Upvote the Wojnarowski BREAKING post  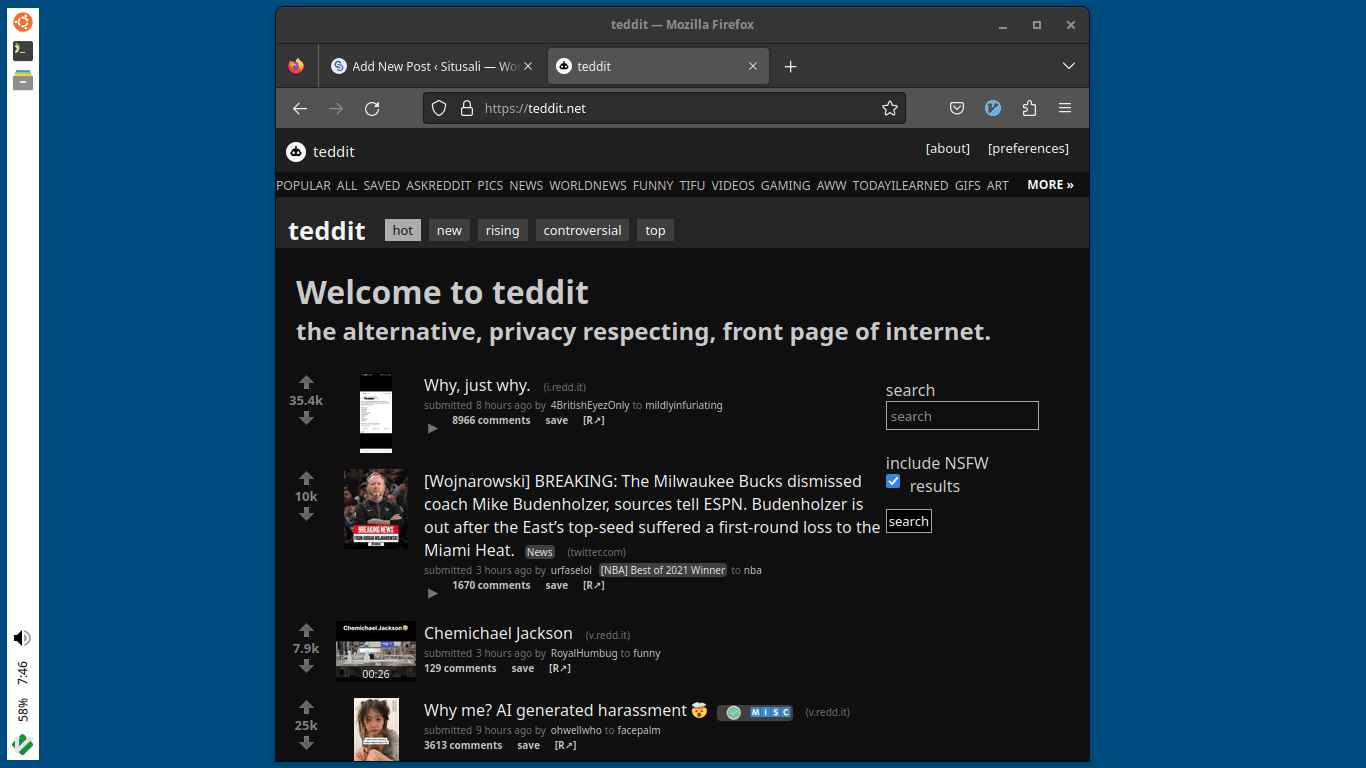(x=306, y=478)
